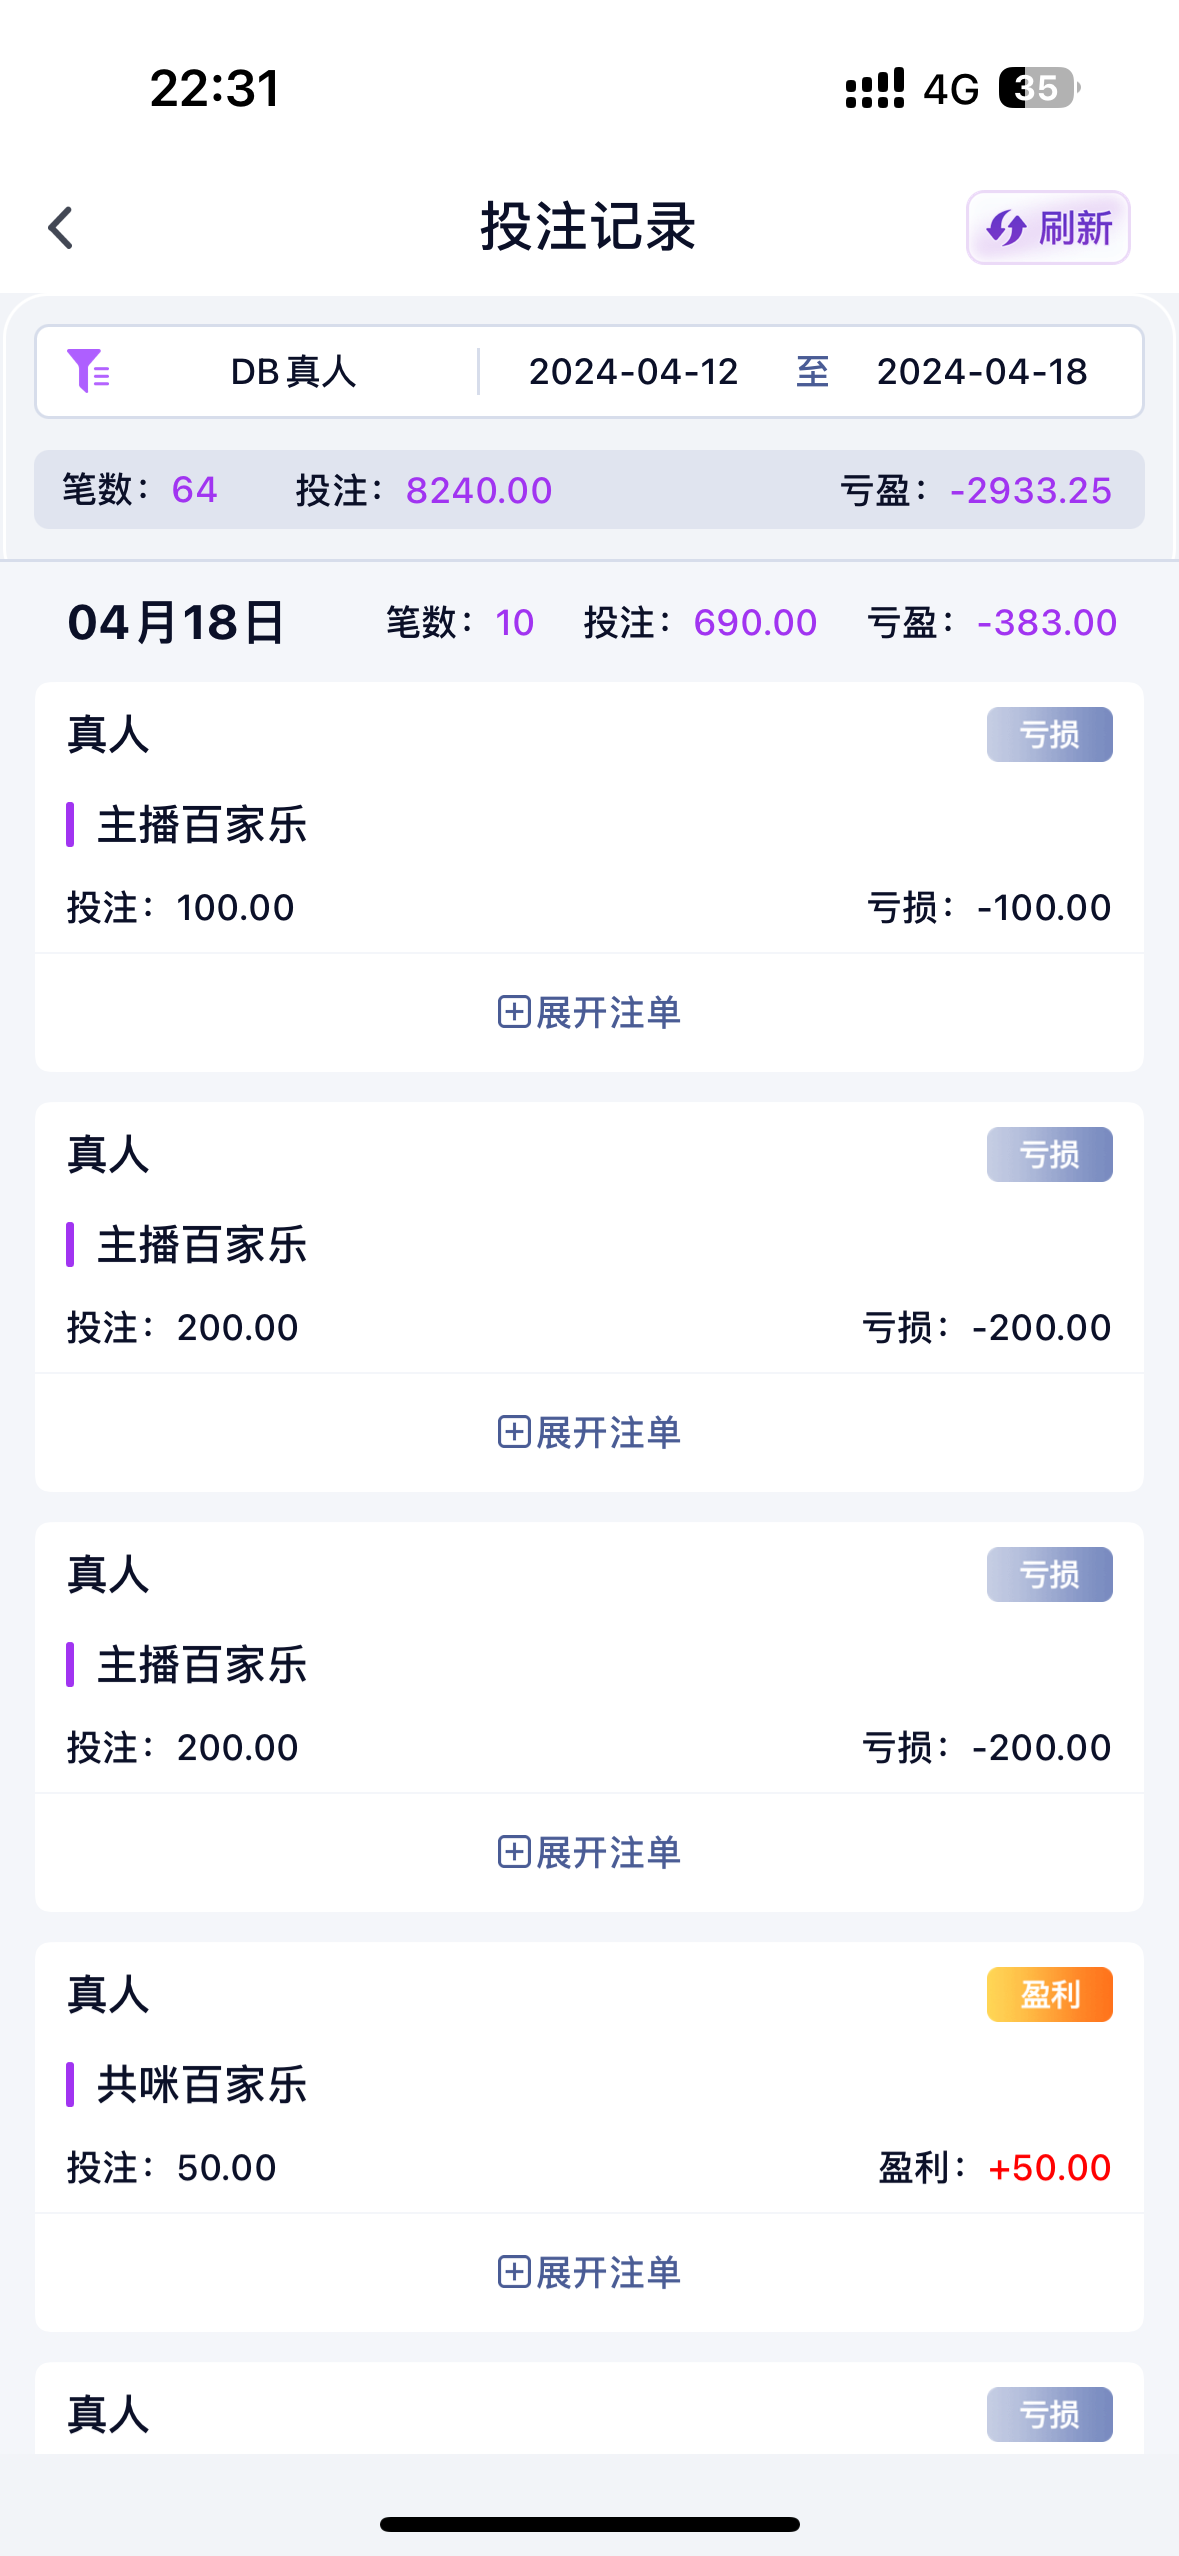Click the refresh lightning icon

point(1005,228)
